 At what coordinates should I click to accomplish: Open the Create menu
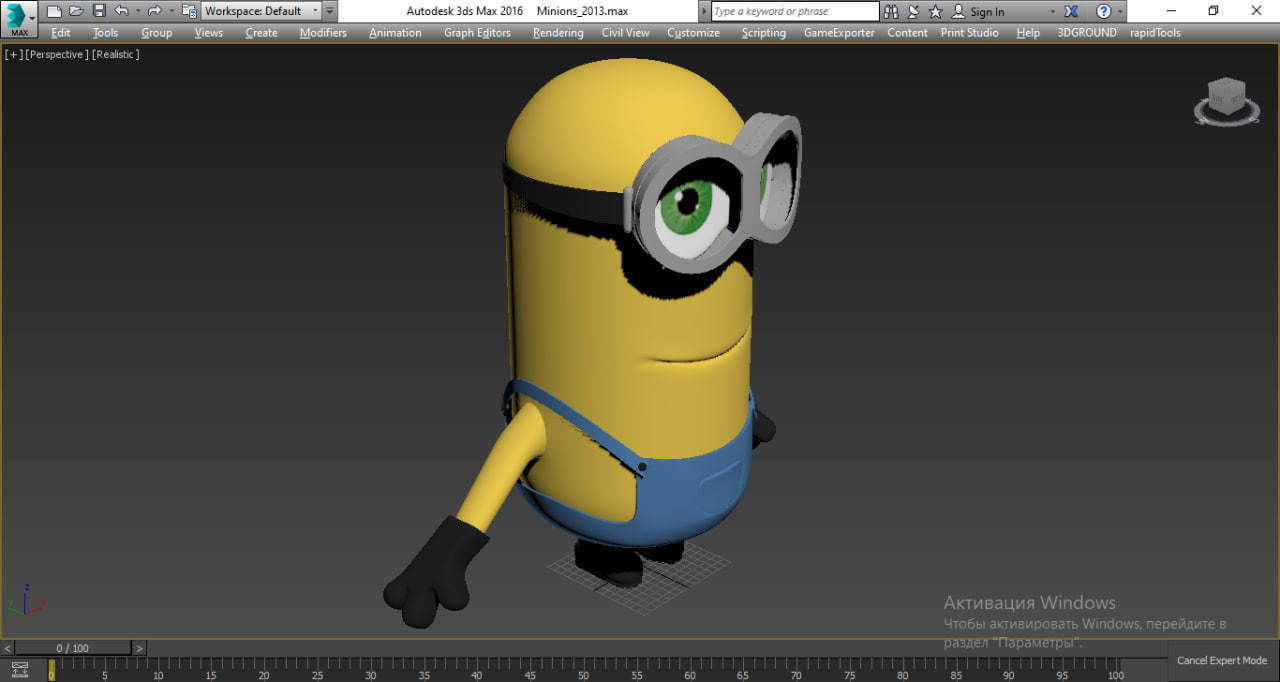(x=262, y=32)
